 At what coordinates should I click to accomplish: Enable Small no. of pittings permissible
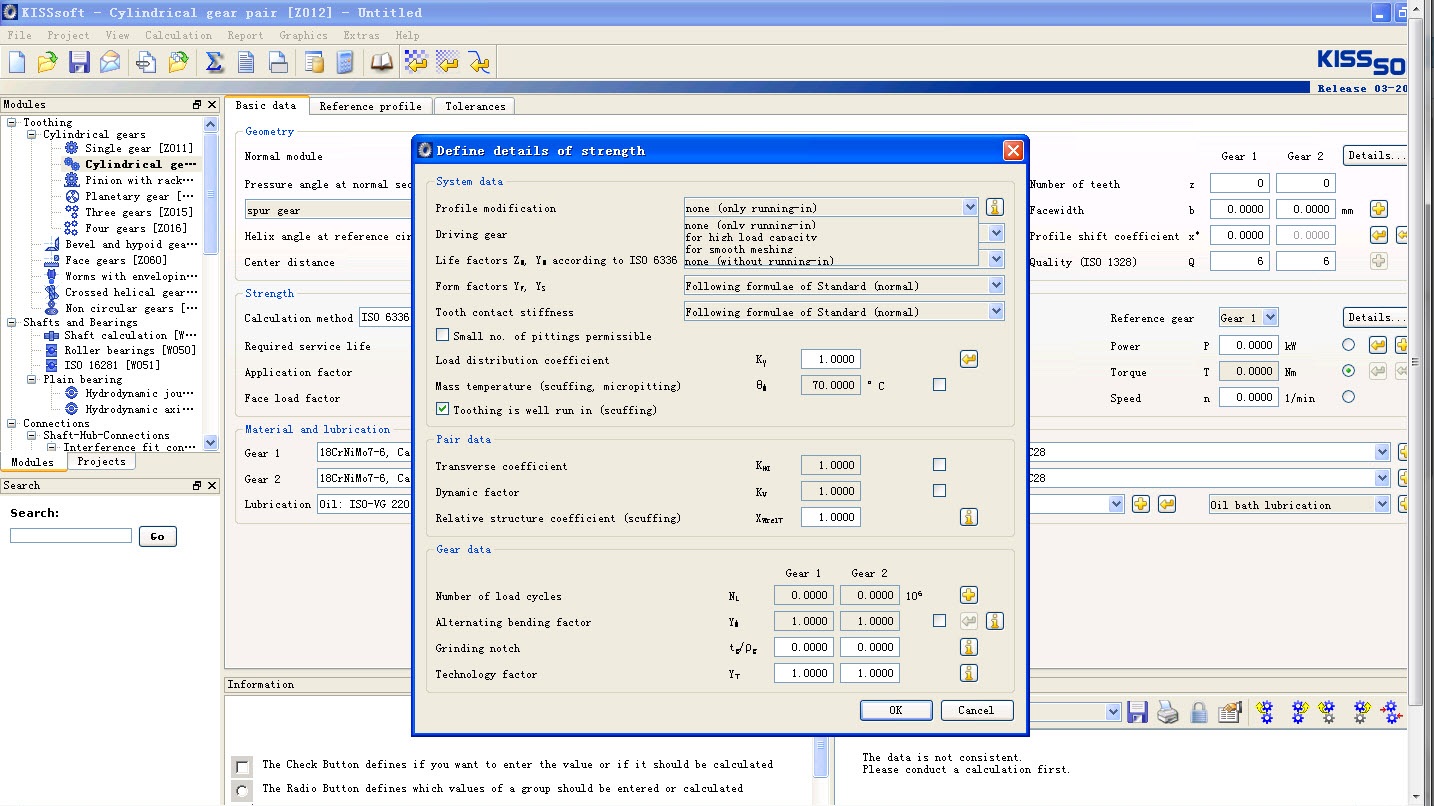point(442,335)
